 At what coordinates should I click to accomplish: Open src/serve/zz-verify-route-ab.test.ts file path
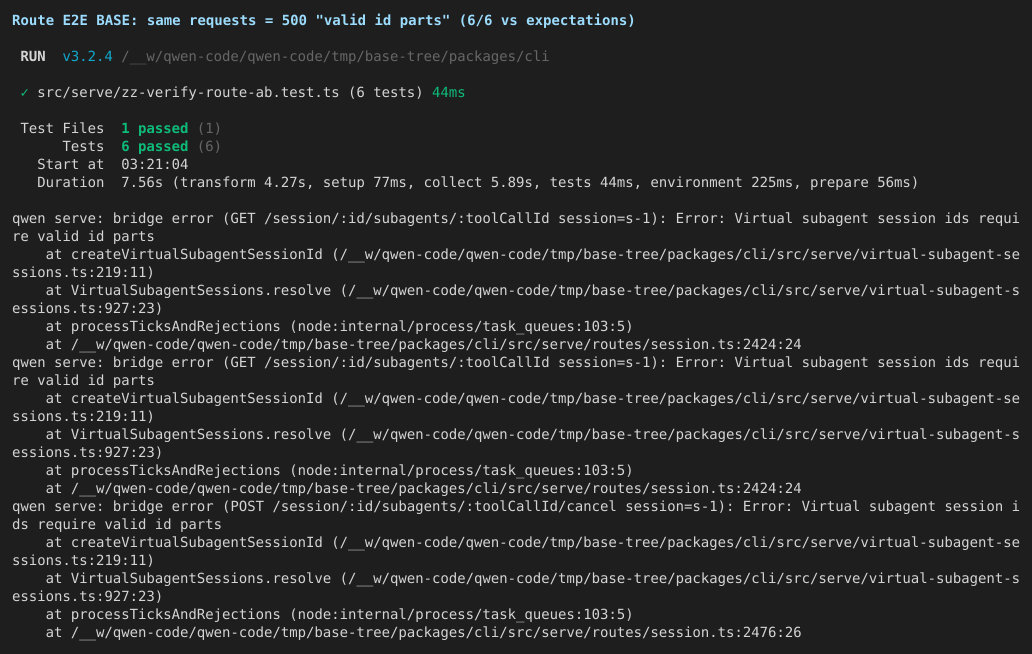coord(188,93)
